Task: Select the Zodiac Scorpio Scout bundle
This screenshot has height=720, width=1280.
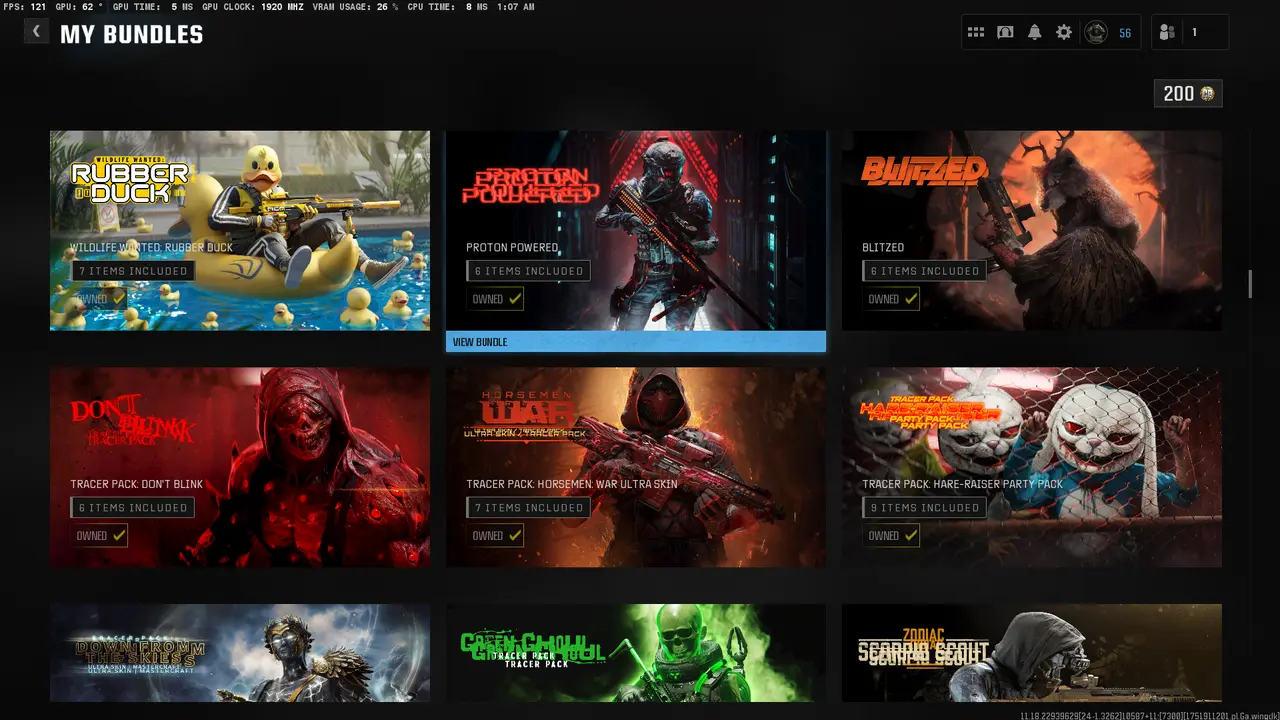Action: click(1031, 652)
